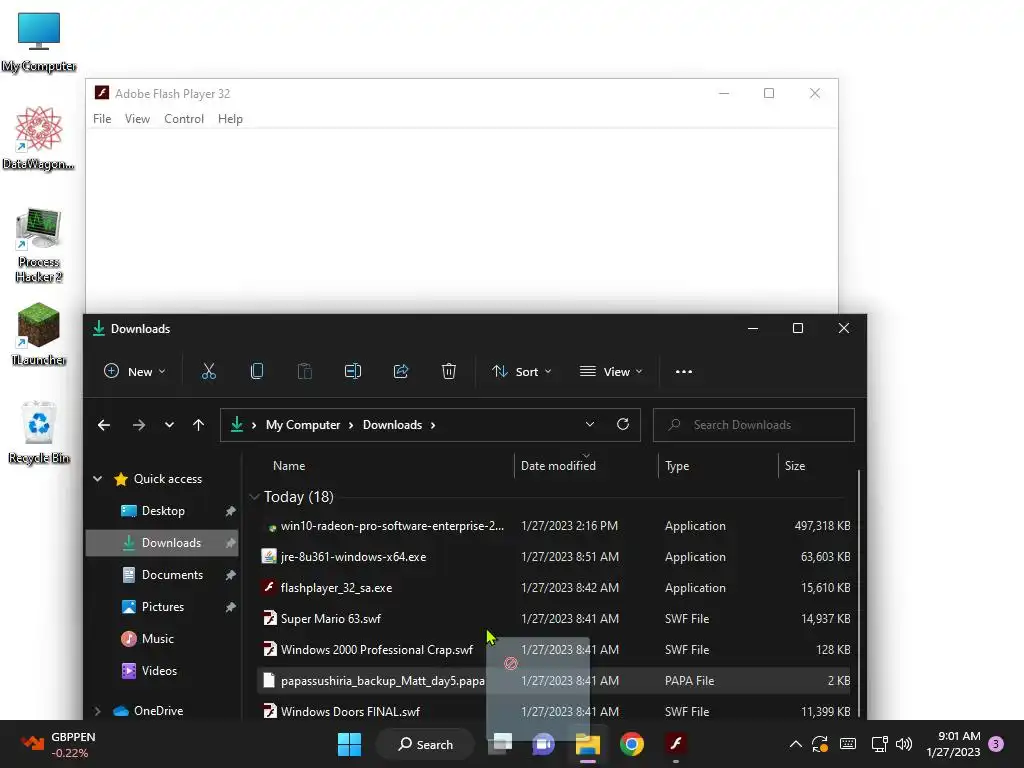The height and width of the screenshot is (768, 1024).
Task: Select Windows Doors FINAL.swf file
Action: (556, 711)
